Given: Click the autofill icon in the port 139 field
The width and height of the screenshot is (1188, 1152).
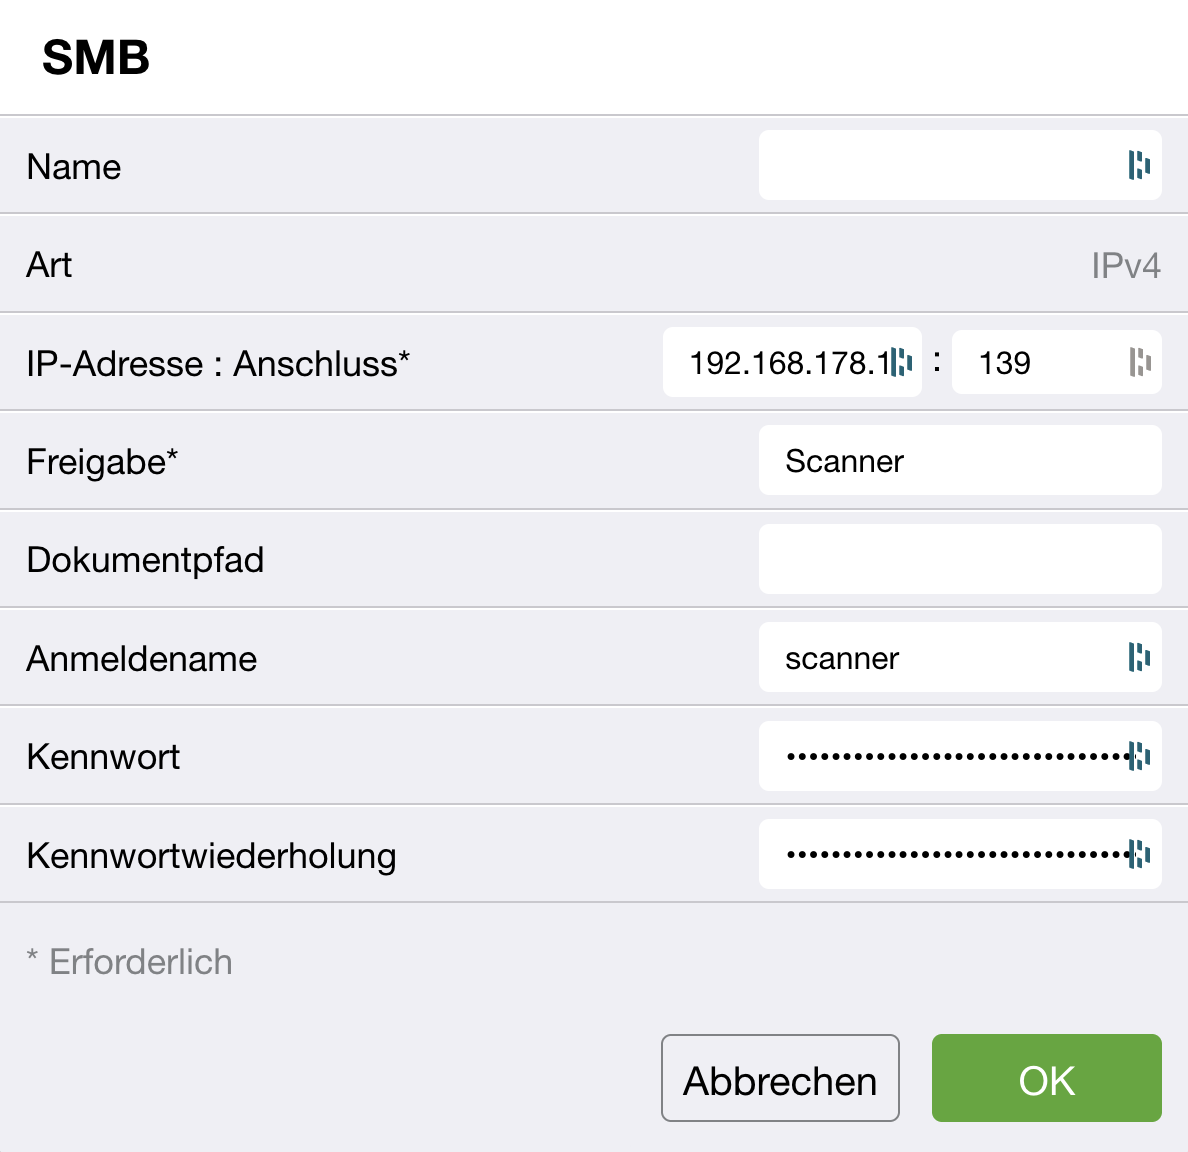Looking at the screenshot, I should tap(1139, 362).
